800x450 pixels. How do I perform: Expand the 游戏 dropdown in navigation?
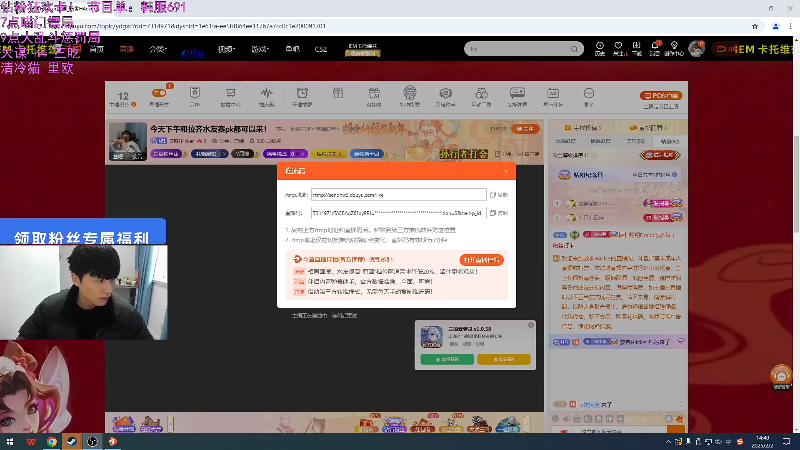pyautogui.click(x=260, y=49)
